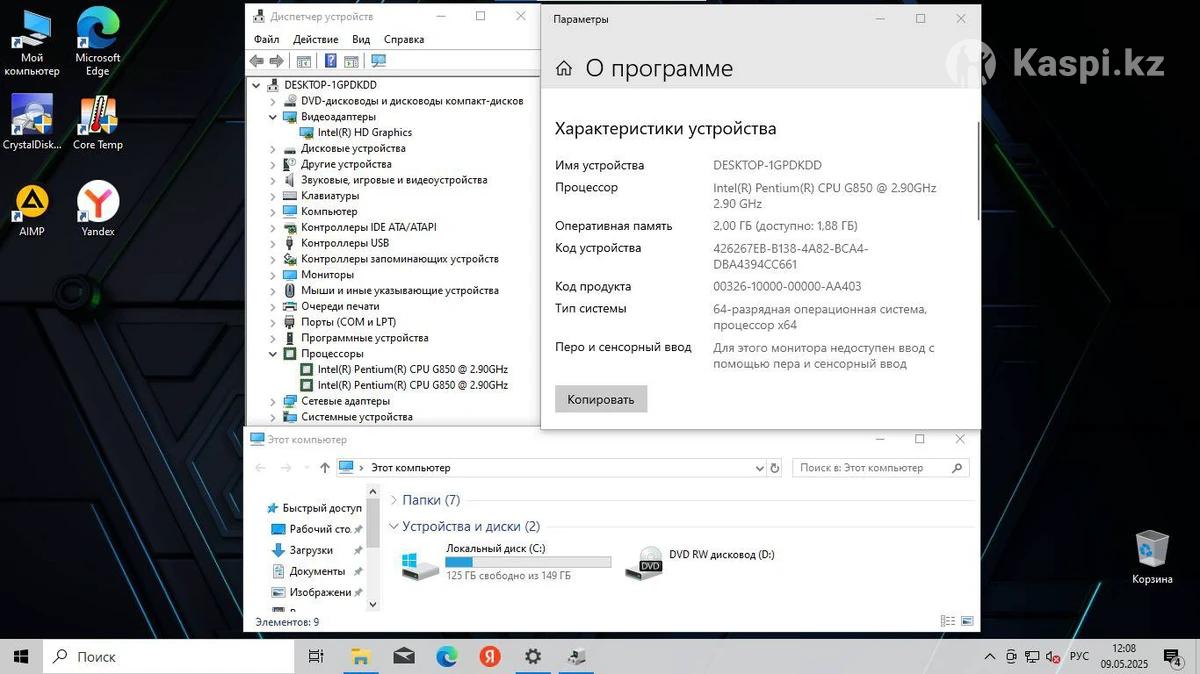Expand the Сетевые адаптеры node

click(273, 401)
